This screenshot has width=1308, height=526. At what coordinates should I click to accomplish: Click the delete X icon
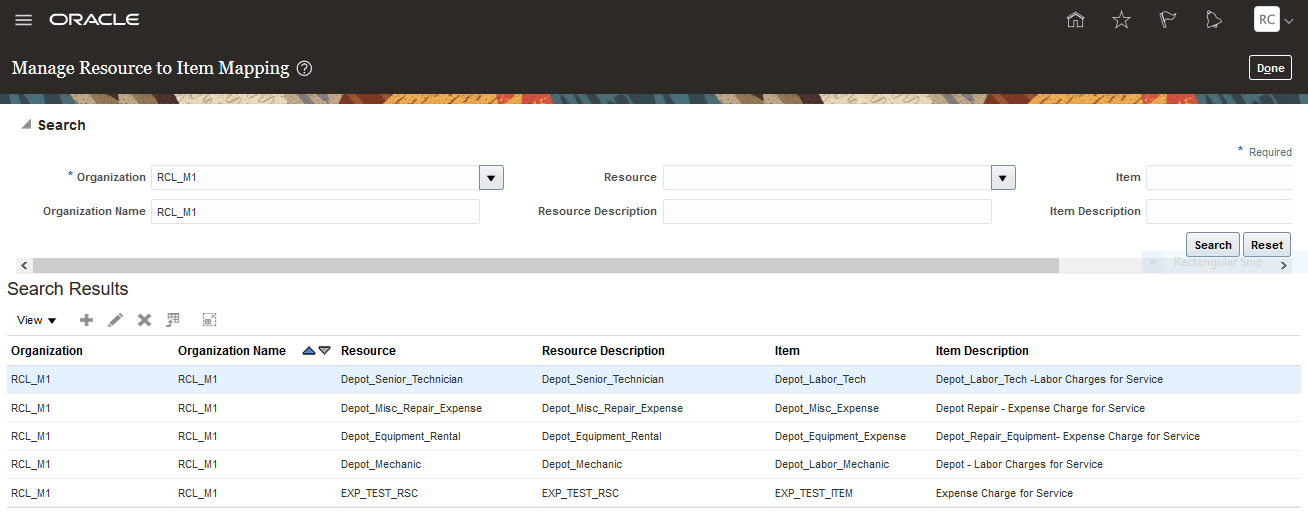144,320
